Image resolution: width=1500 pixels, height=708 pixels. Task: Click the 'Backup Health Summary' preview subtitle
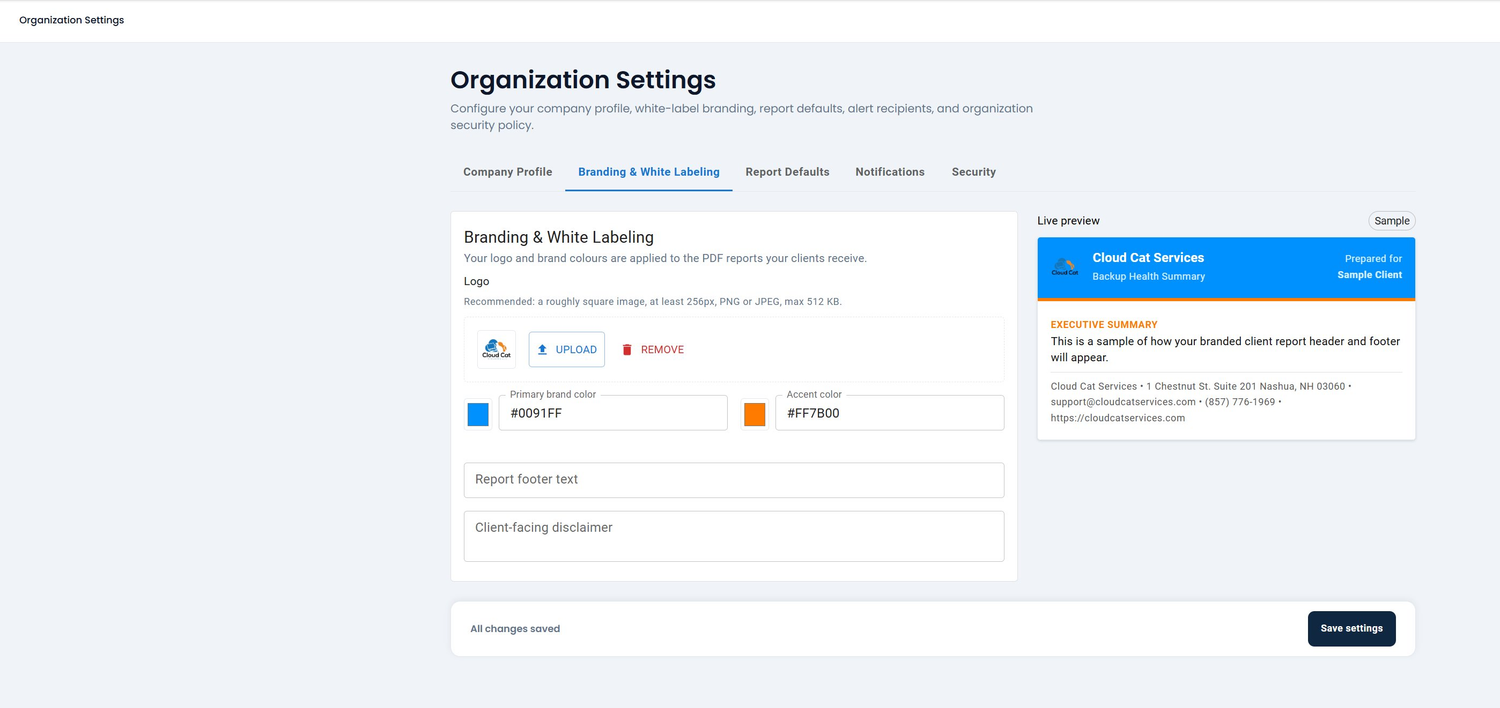click(x=1148, y=277)
